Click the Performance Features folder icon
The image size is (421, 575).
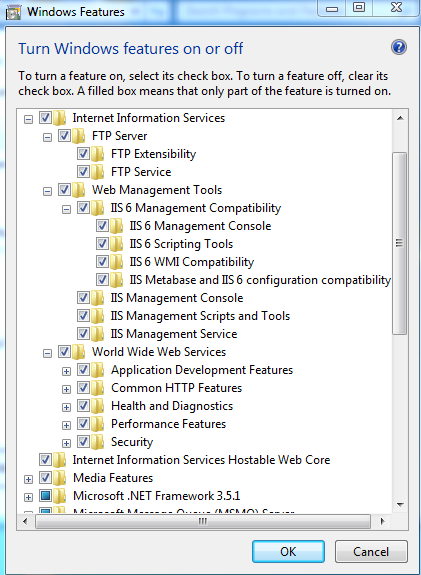click(98, 424)
